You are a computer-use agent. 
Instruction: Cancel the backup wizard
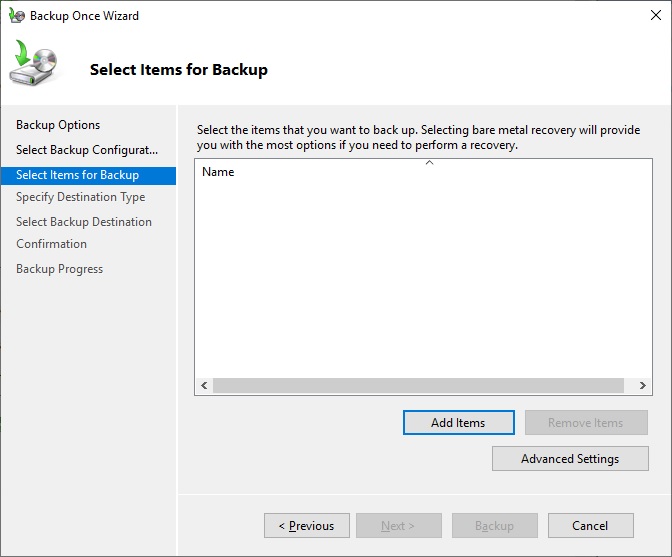[x=590, y=526]
